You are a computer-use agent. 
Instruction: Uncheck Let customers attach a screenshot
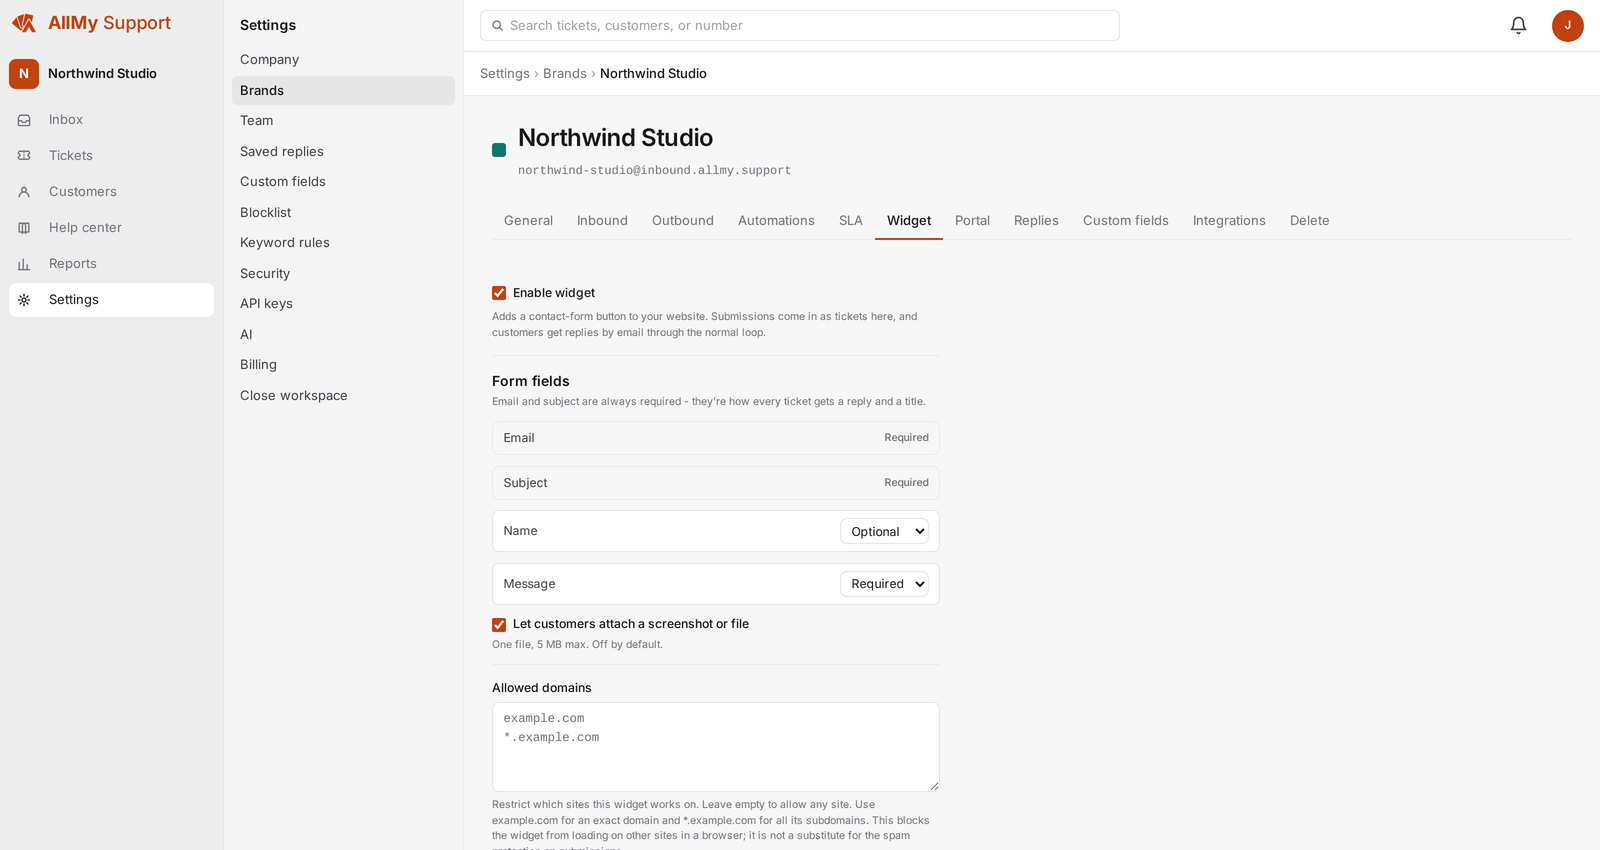click(x=499, y=625)
